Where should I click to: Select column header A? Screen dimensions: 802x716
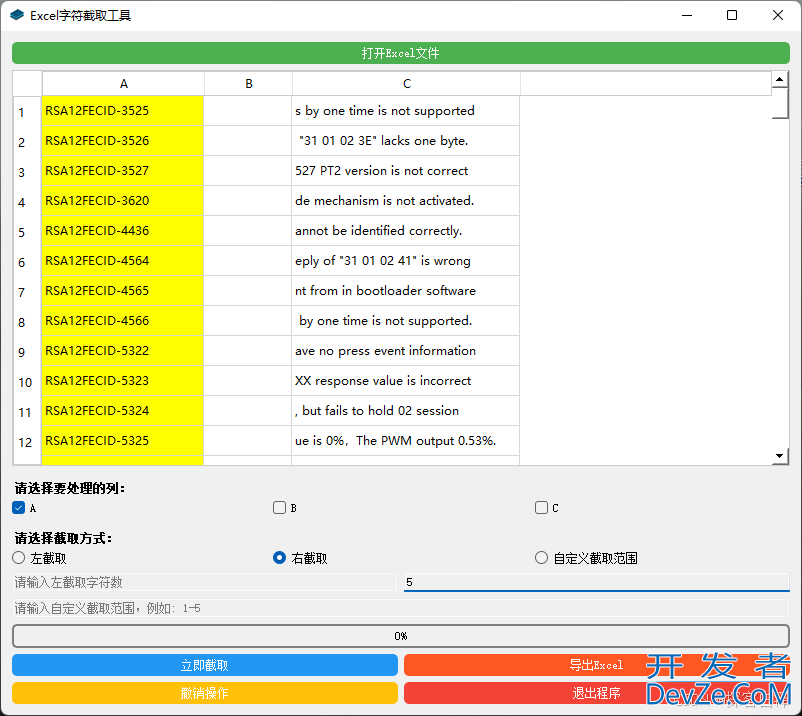[123, 84]
